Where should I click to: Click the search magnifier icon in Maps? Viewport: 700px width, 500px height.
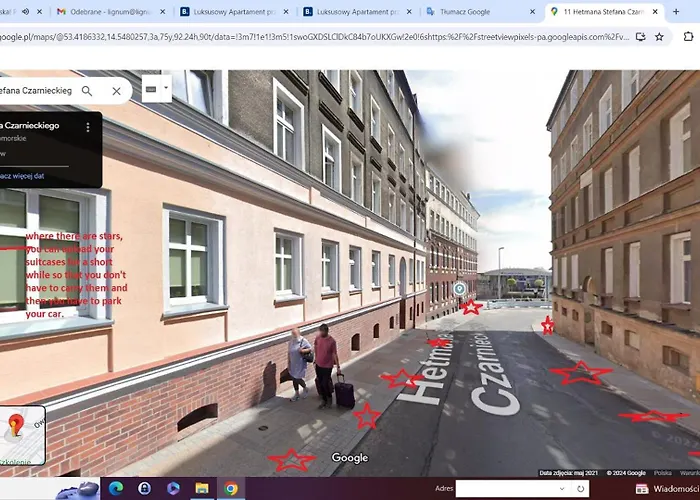tap(87, 91)
